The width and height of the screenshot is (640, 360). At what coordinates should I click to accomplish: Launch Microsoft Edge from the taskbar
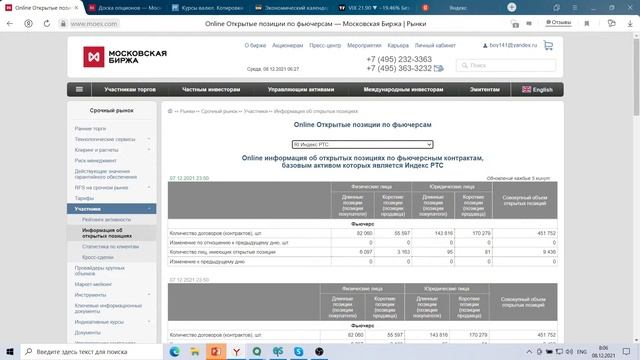[x=175, y=351]
